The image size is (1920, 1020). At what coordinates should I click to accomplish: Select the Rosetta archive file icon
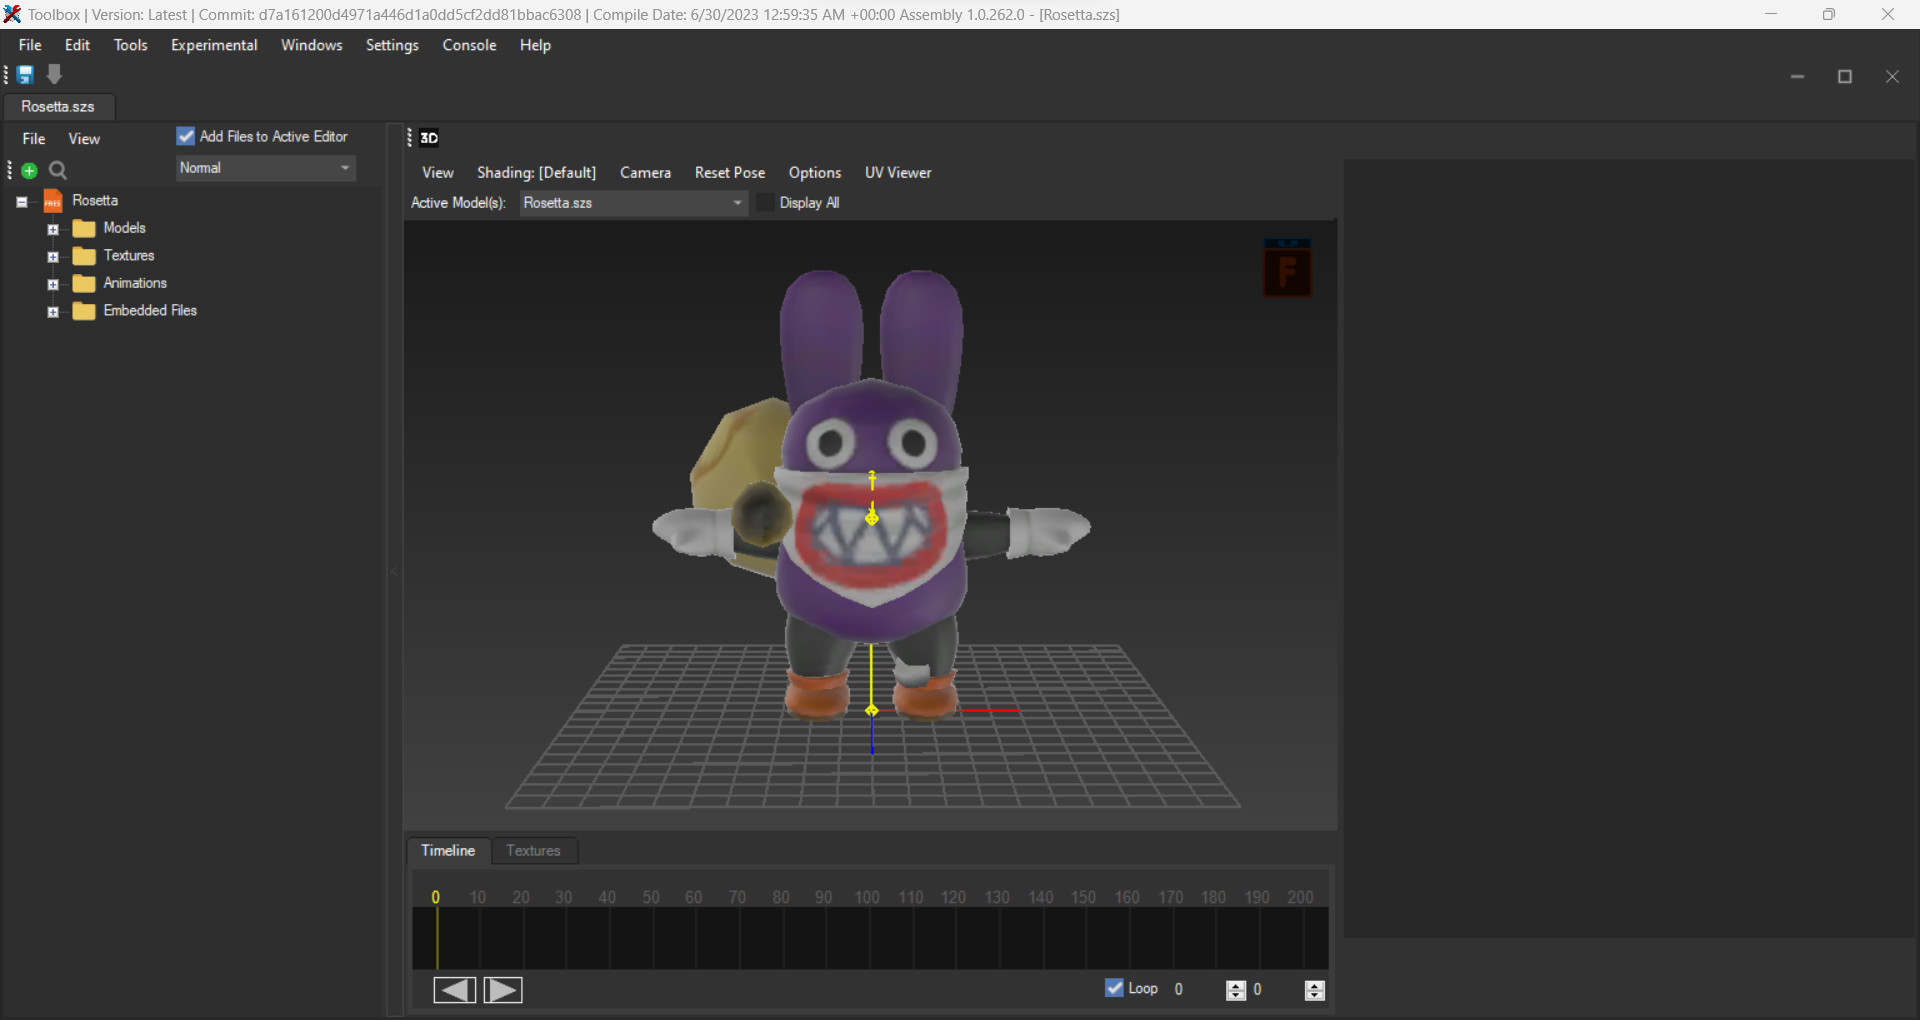(x=53, y=201)
